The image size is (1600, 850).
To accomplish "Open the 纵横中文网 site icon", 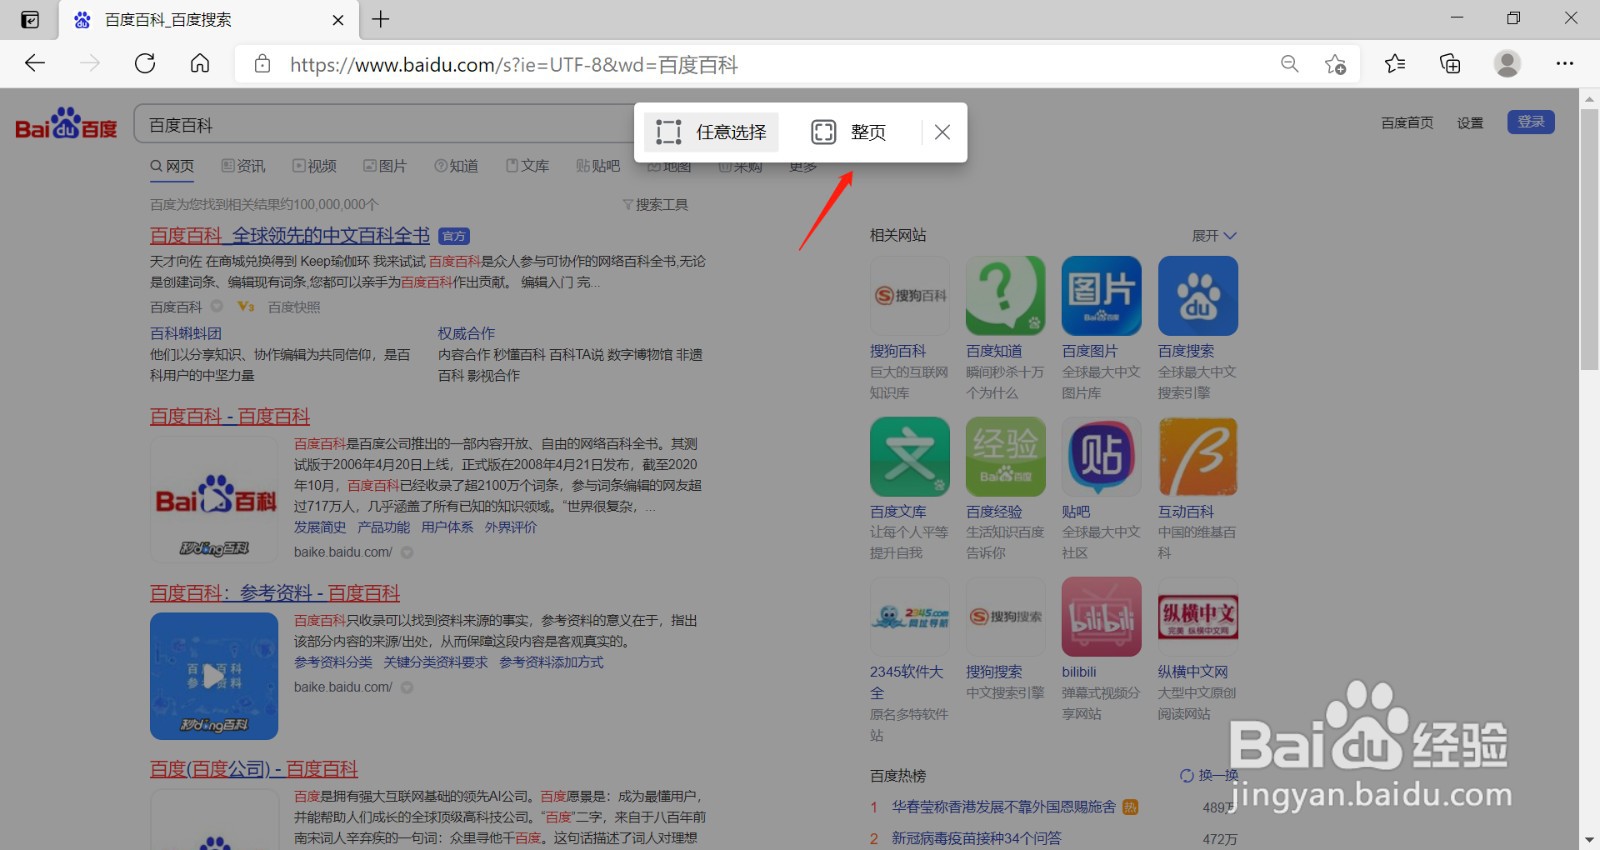I will click(1198, 617).
